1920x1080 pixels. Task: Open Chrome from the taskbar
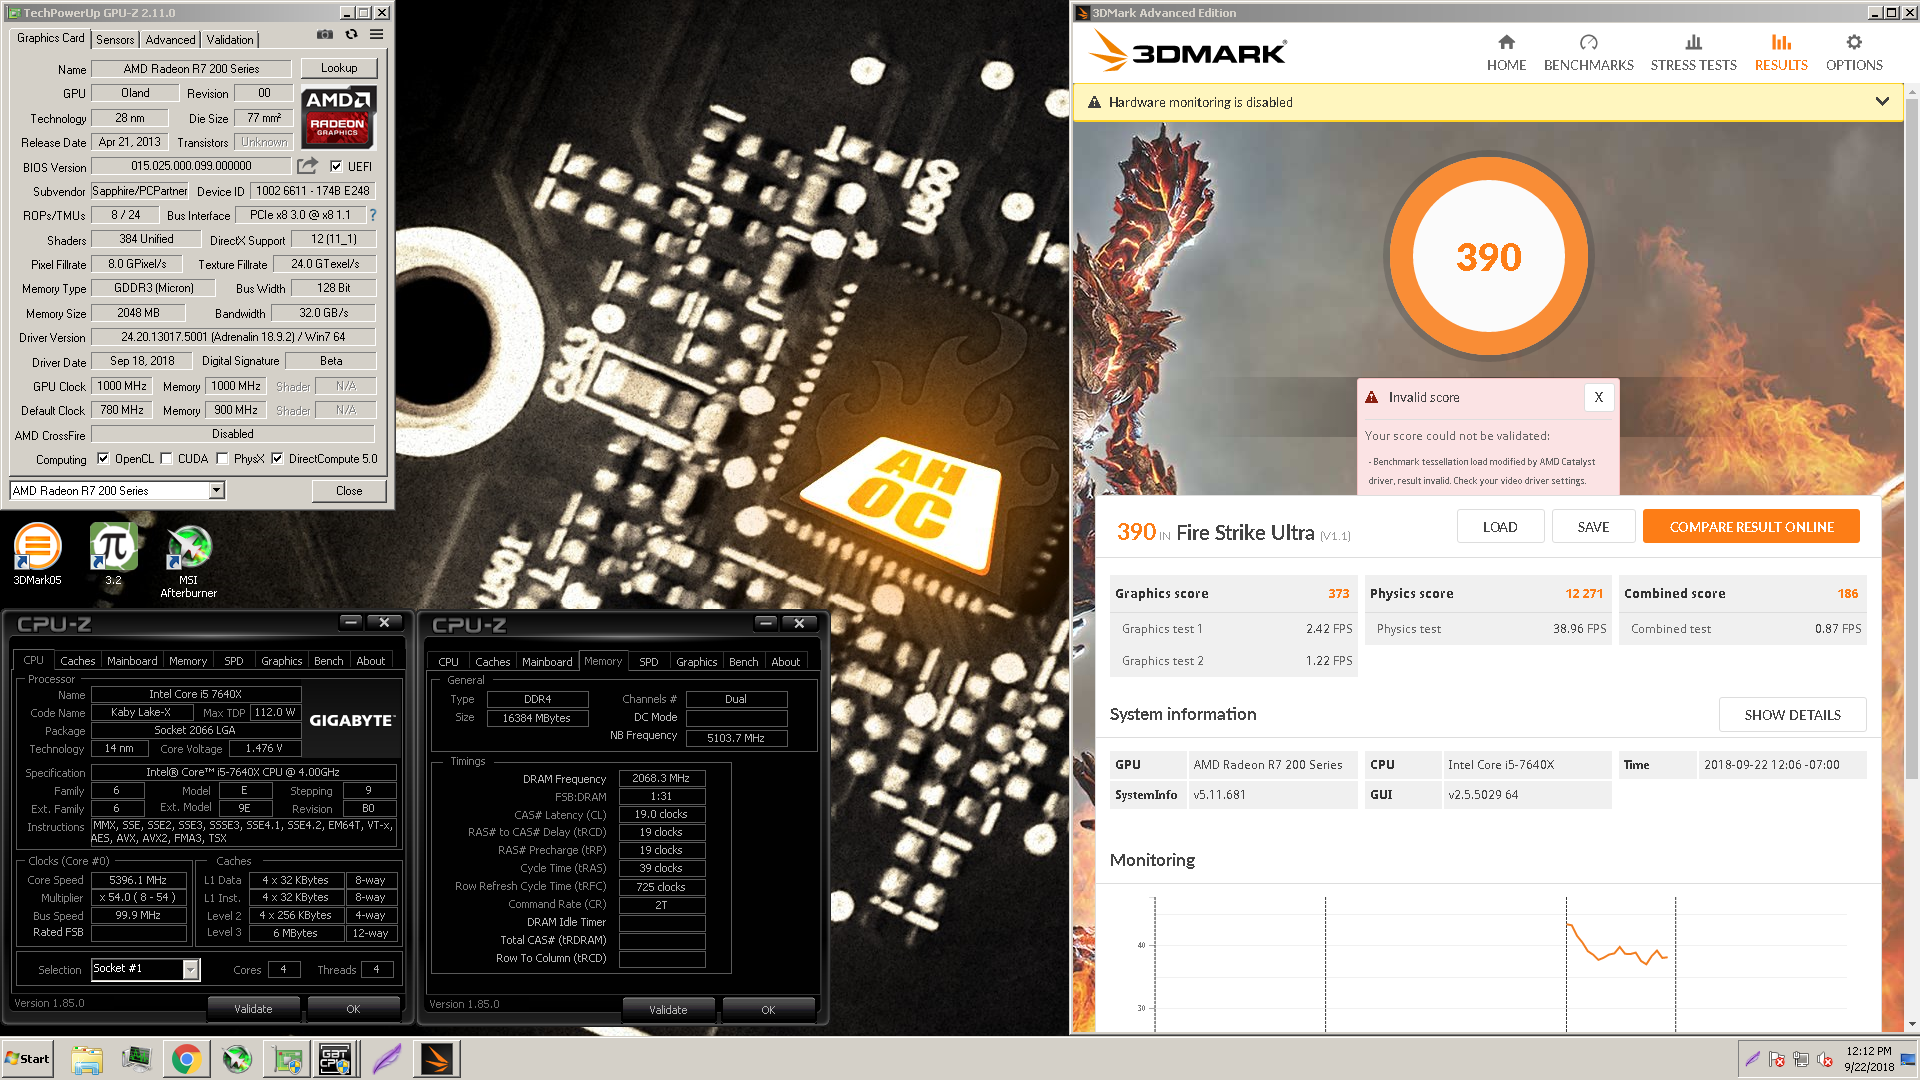coord(186,1059)
